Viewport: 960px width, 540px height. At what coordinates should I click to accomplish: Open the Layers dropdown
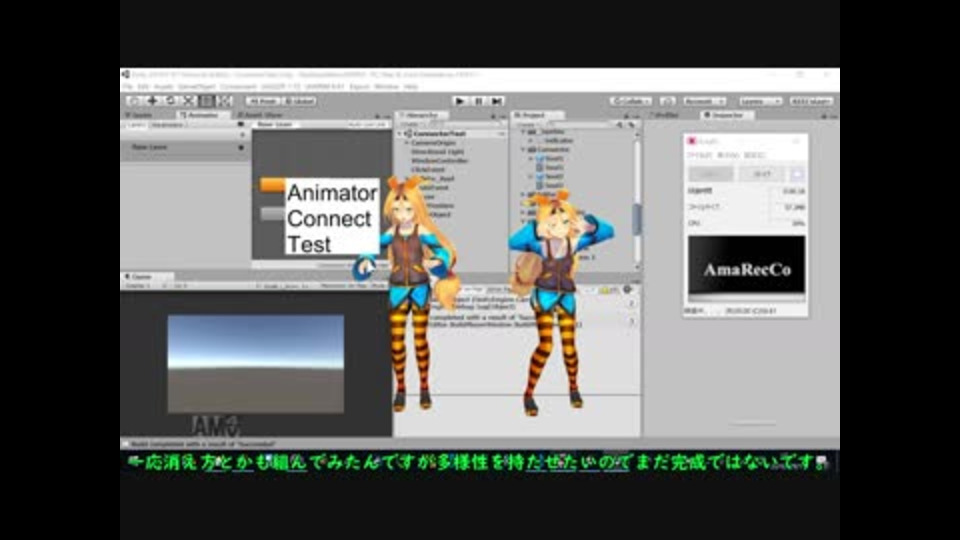[760, 101]
